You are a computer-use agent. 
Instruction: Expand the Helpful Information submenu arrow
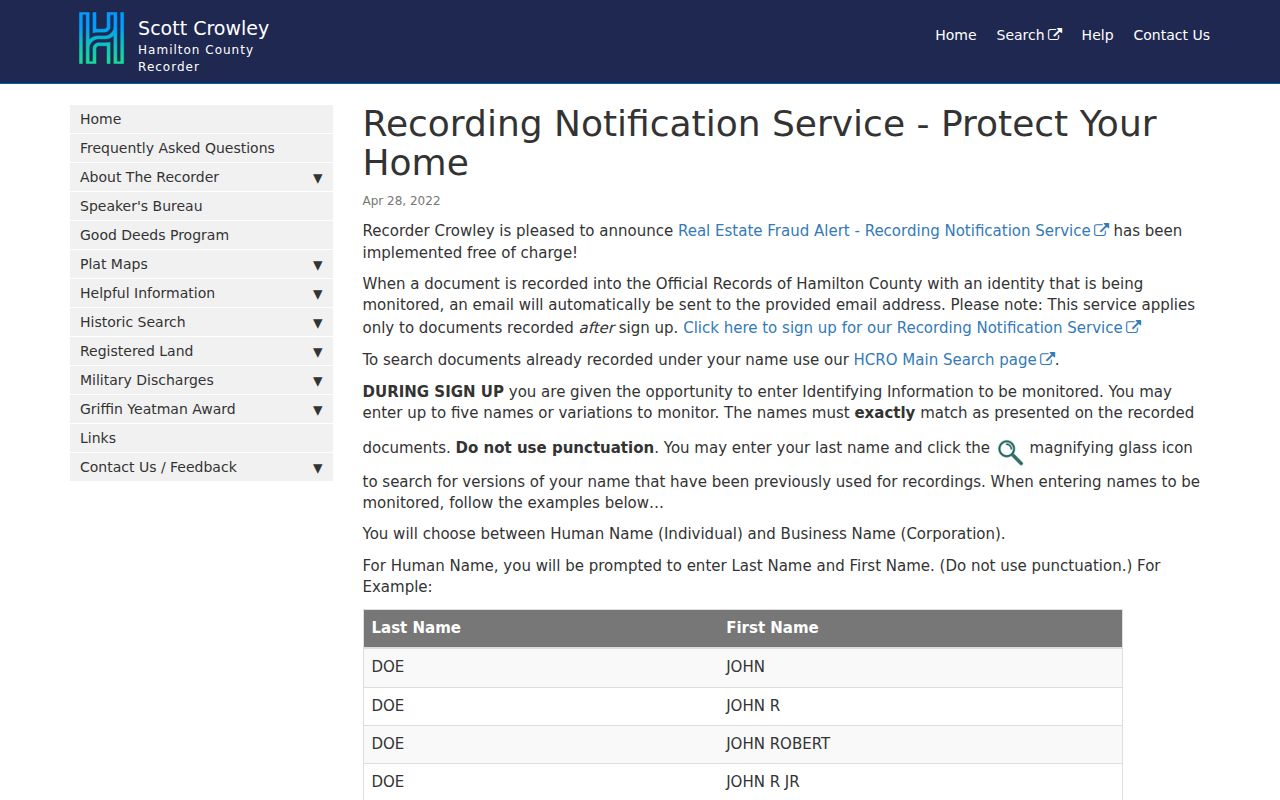click(x=317, y=294)
